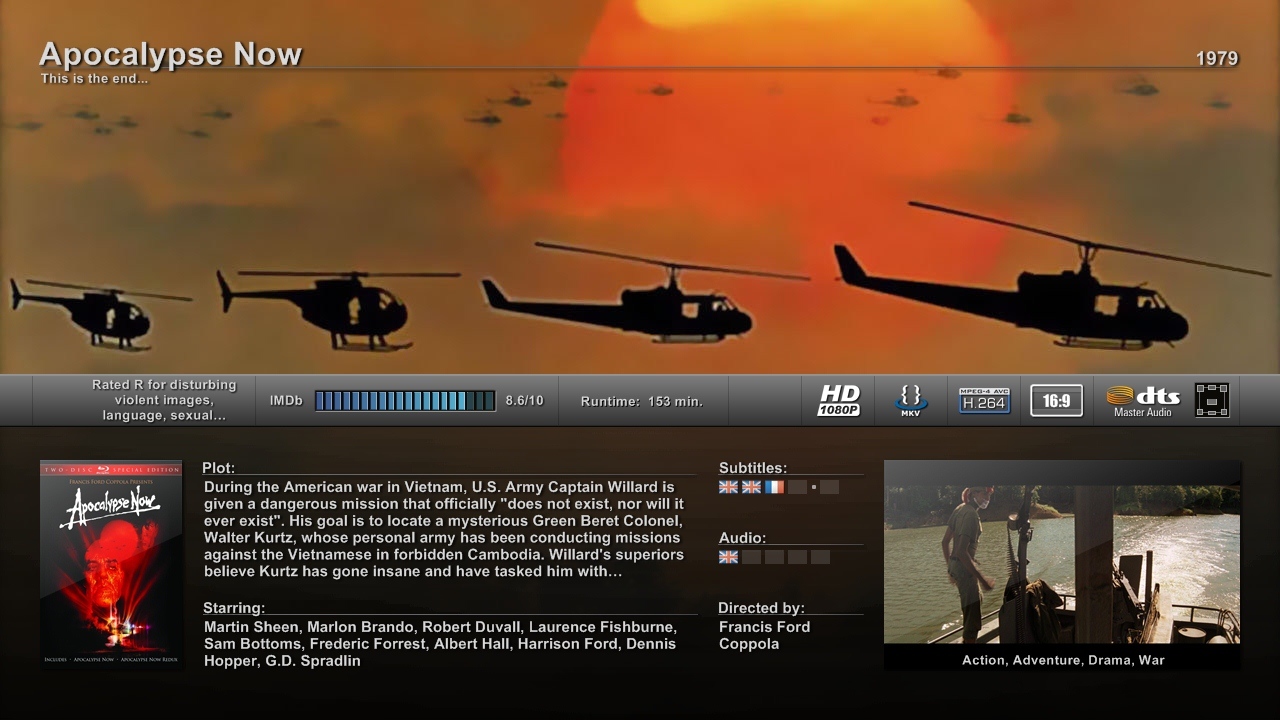Click the IMDb rating bar

click(405, 401)
